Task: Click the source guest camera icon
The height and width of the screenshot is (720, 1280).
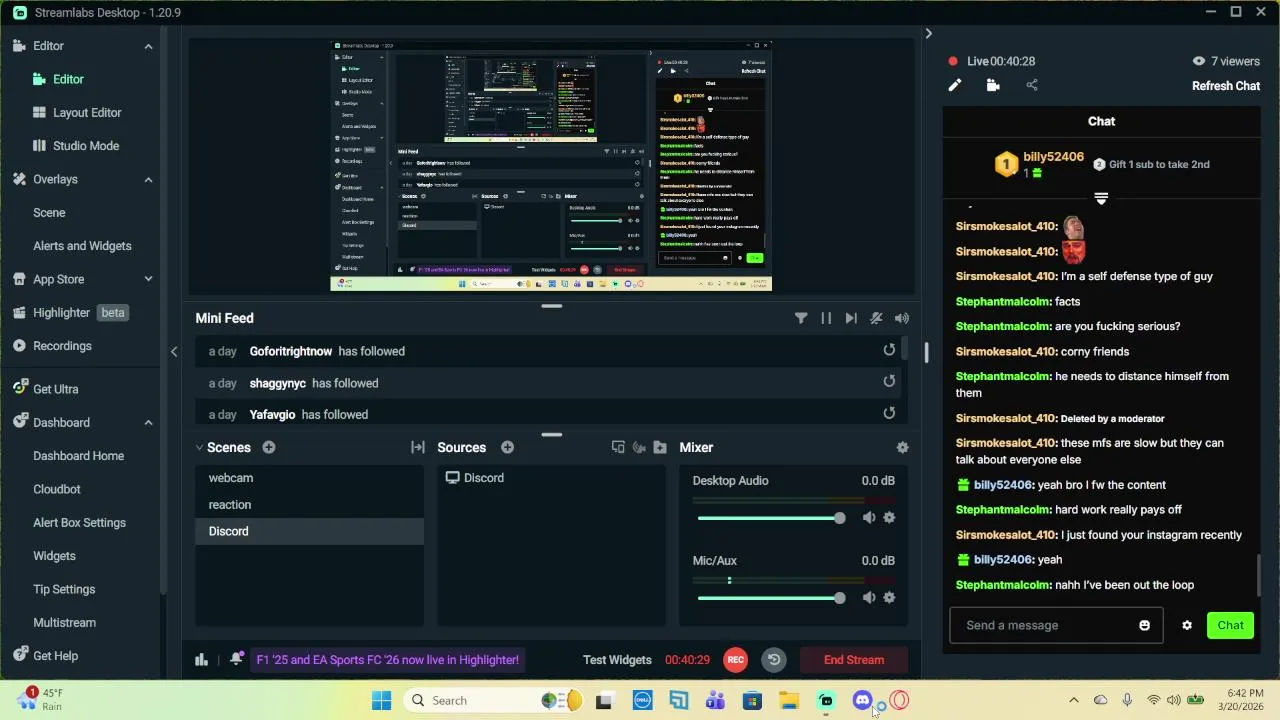Action: coord(639,447)
